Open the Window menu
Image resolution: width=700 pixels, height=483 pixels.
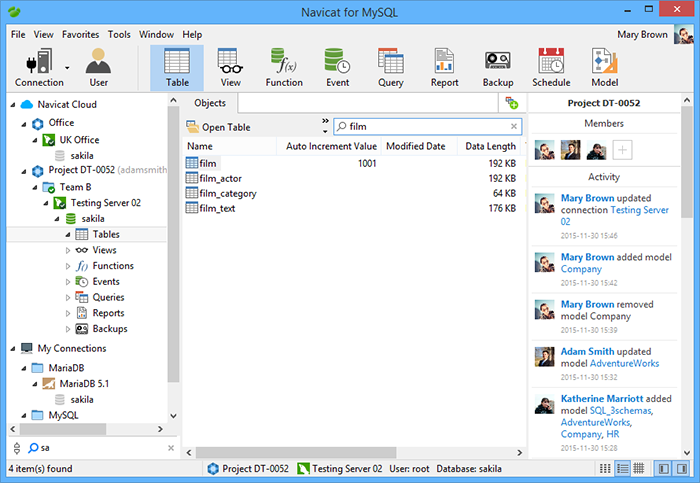point(156,34)
